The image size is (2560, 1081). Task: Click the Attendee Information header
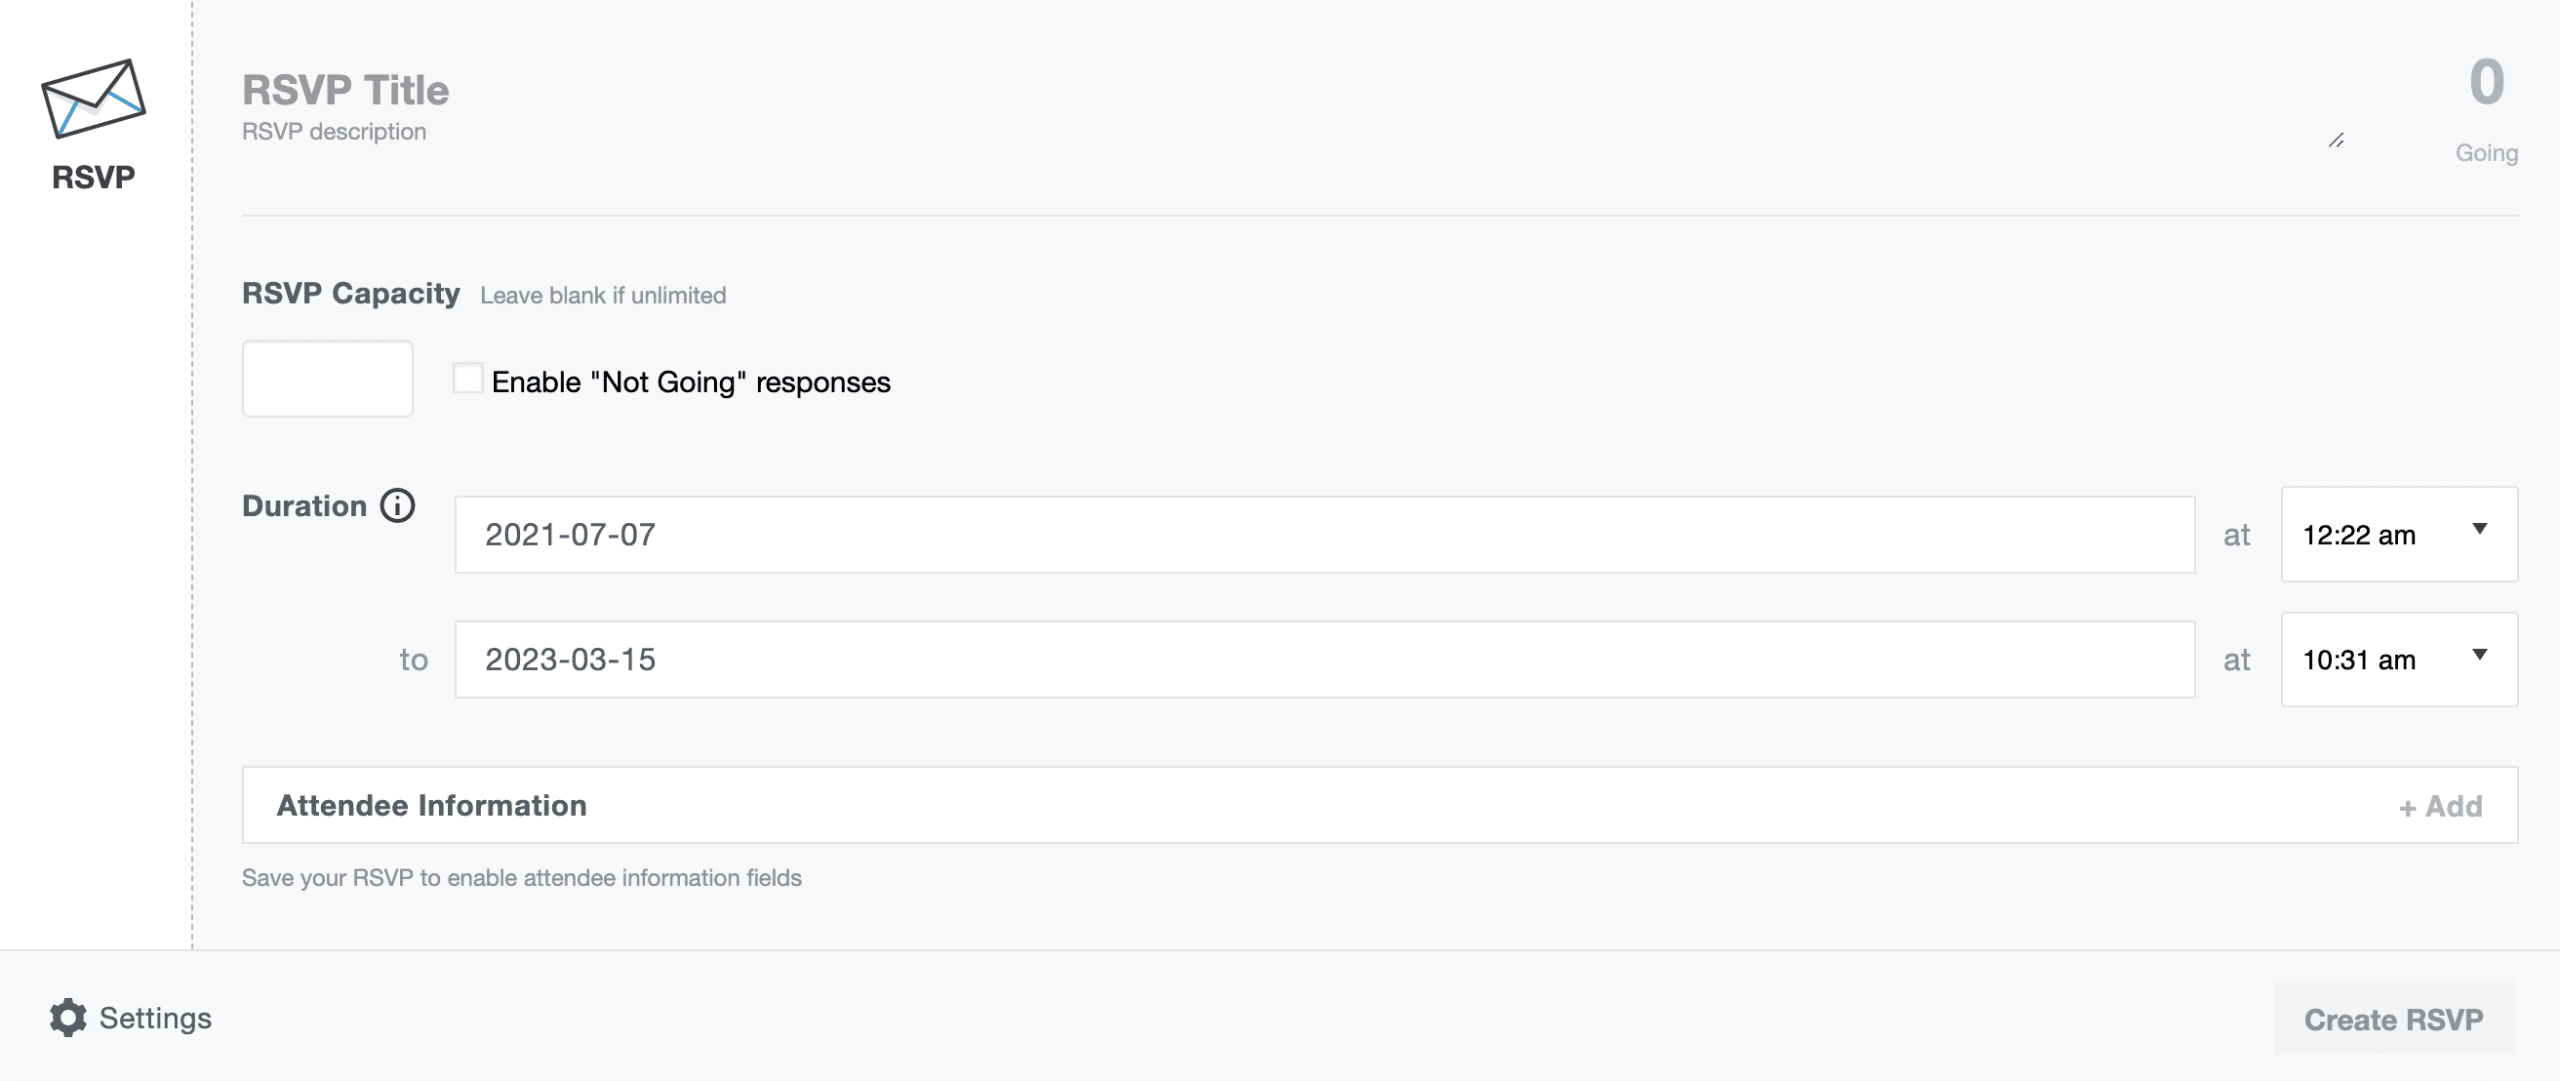[x=432, y=805]
